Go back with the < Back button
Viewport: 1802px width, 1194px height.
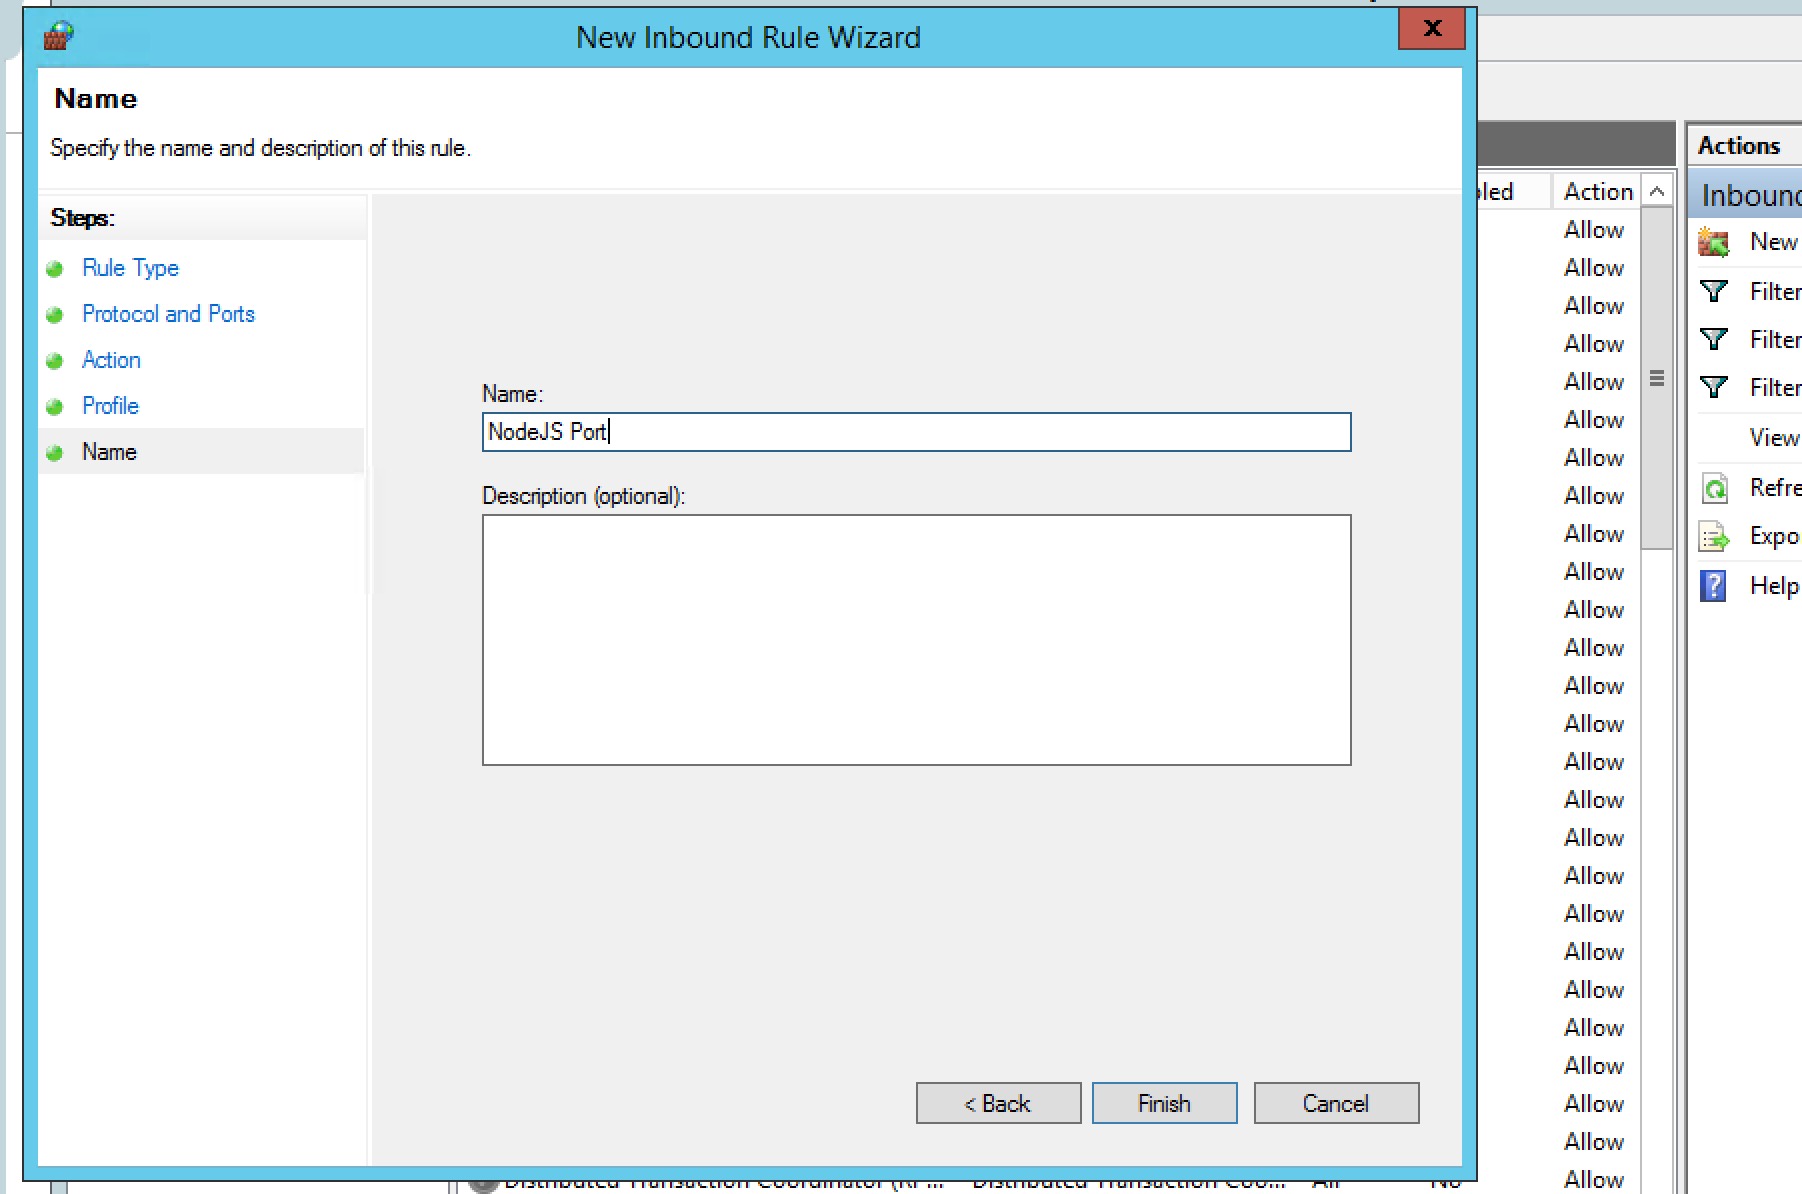pyautogui.click(x=997, y=1103)
